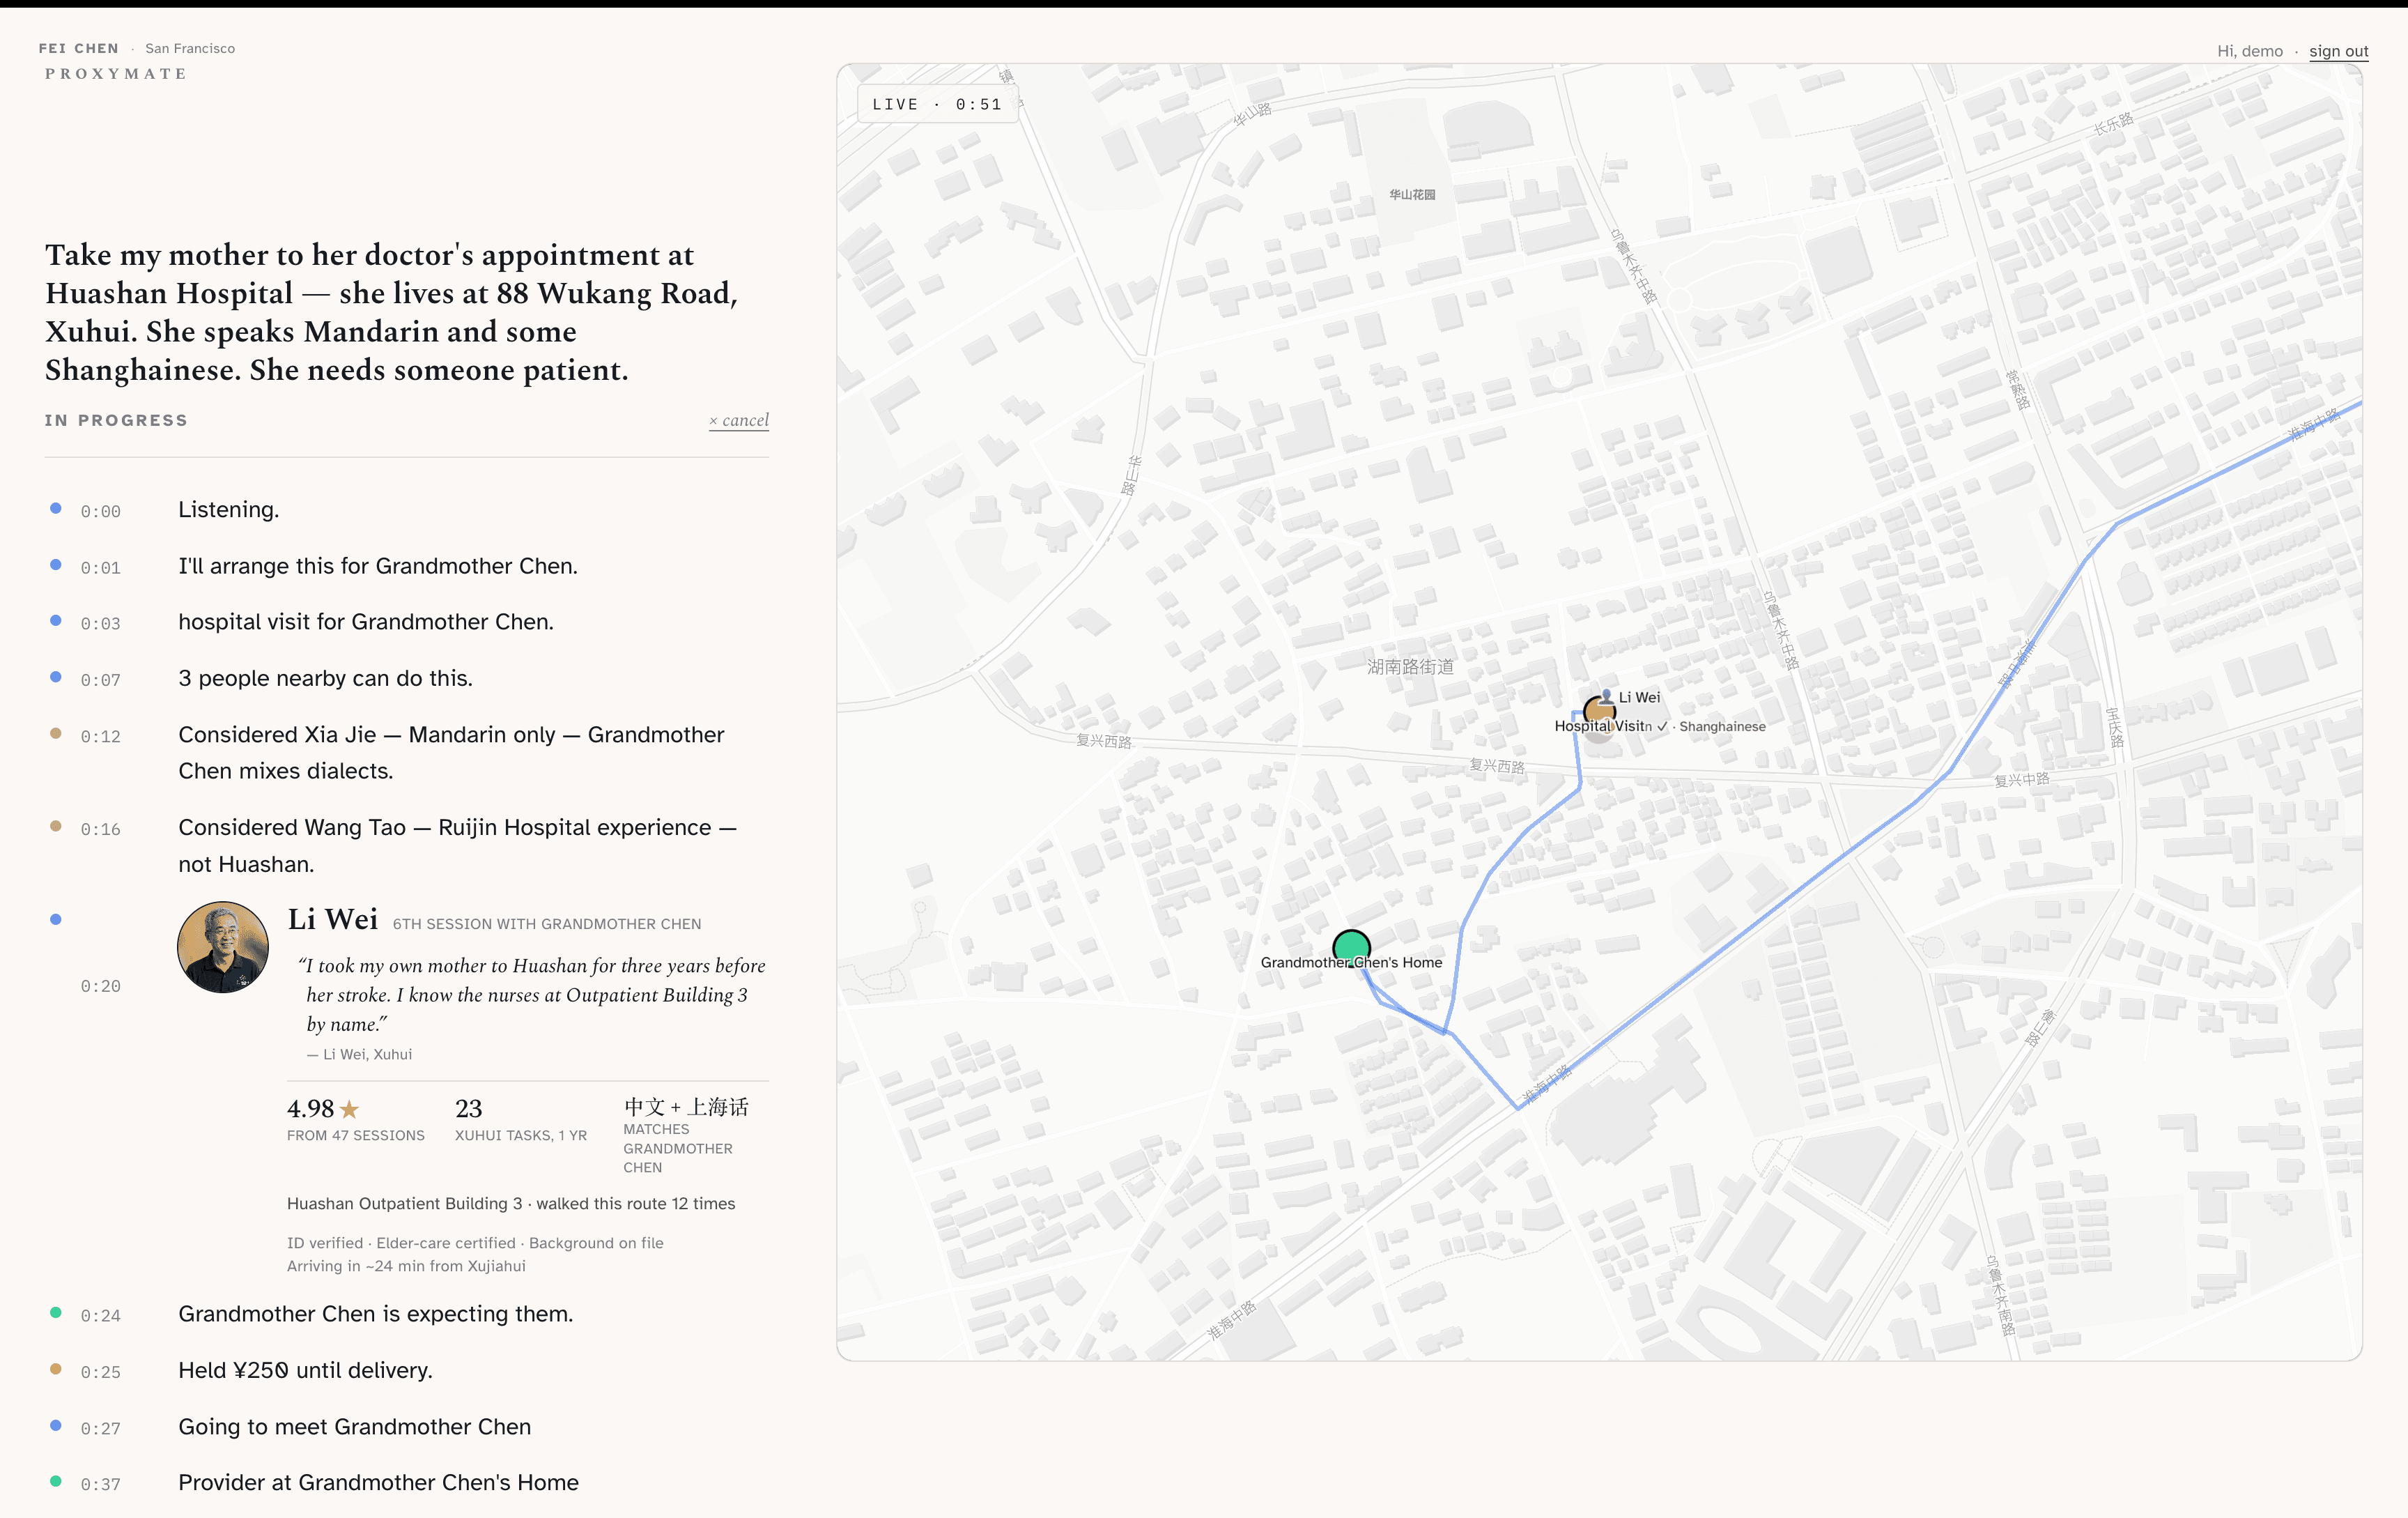Screen dimensions: 2408x1518
Task: Select the 0:00 Listening timeline entry
Action: pos(407,510)
